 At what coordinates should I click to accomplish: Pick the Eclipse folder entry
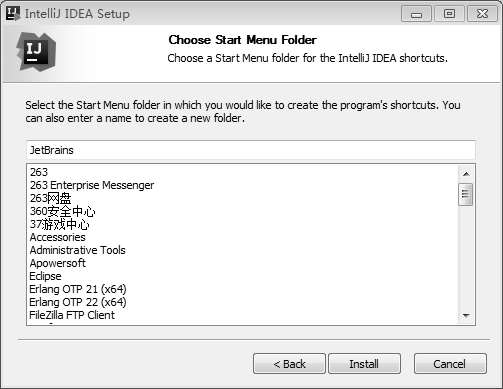pos(45,276)
